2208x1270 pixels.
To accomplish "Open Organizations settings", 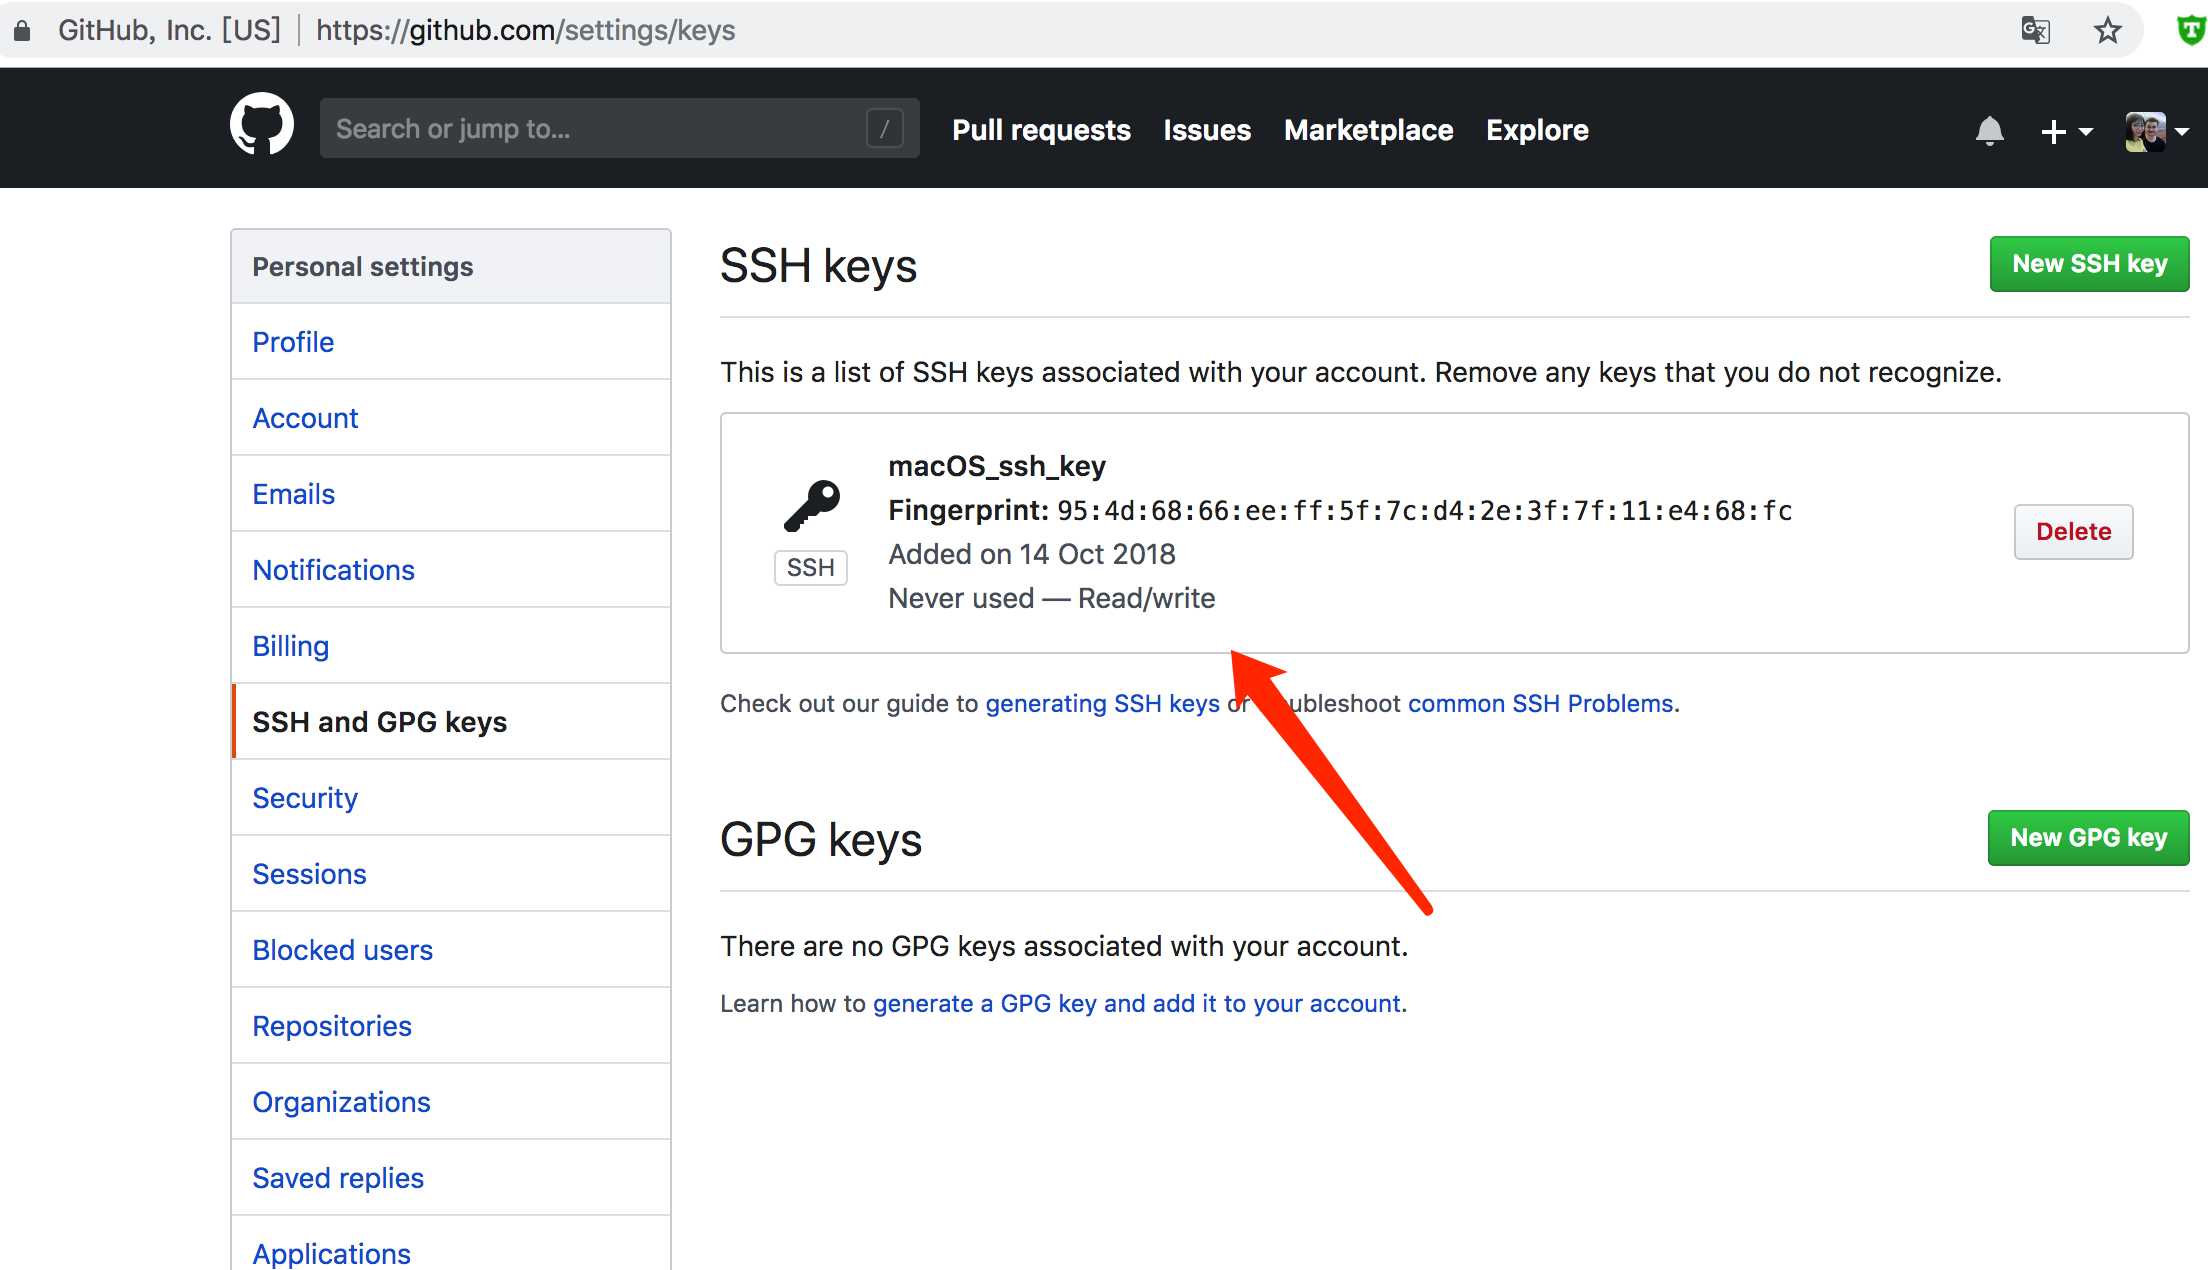I will click(x=451, y=1102).
